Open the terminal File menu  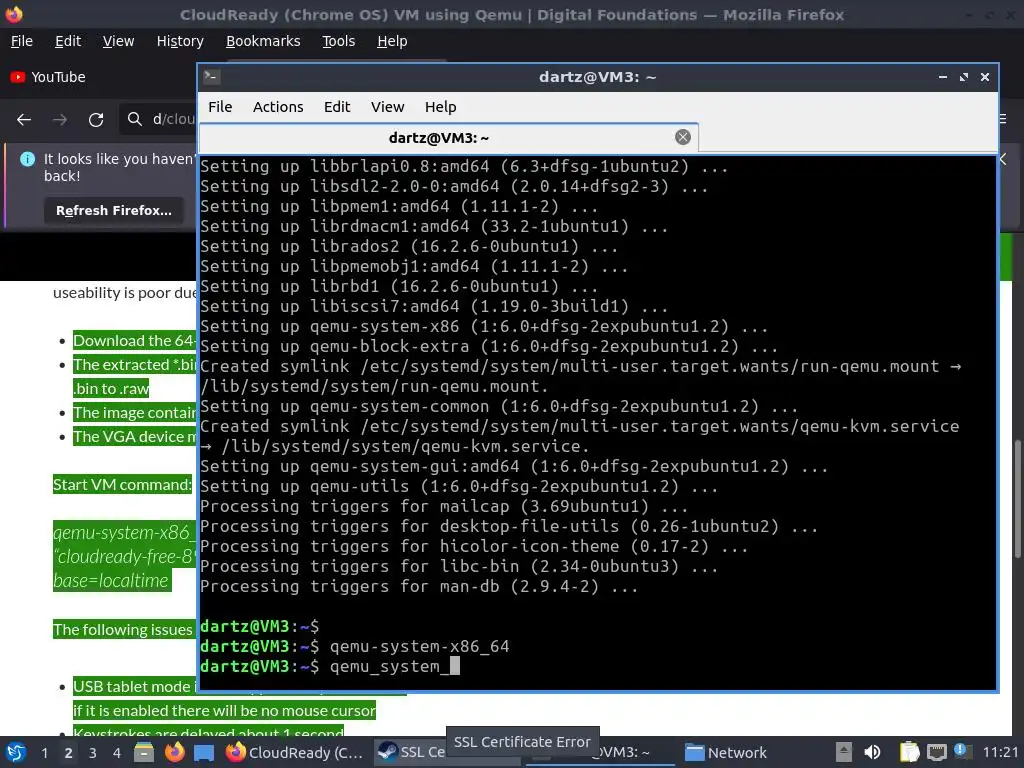coord(220,106)
